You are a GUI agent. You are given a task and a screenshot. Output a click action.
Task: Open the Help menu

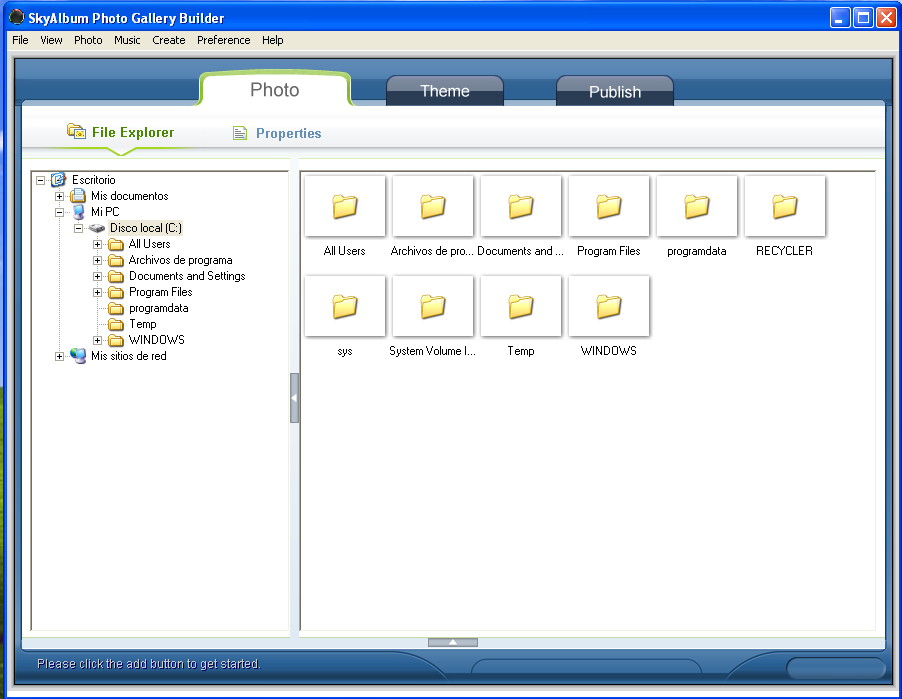(273, 40)
